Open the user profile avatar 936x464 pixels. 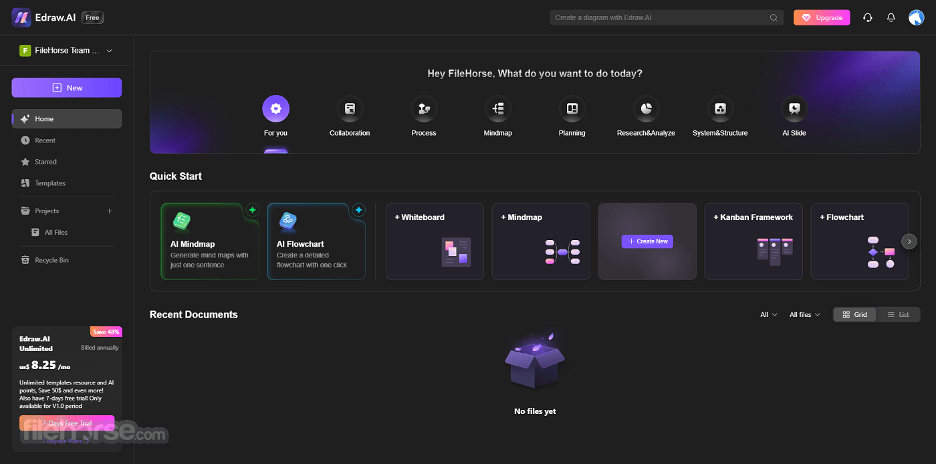[x=916, y=17]
